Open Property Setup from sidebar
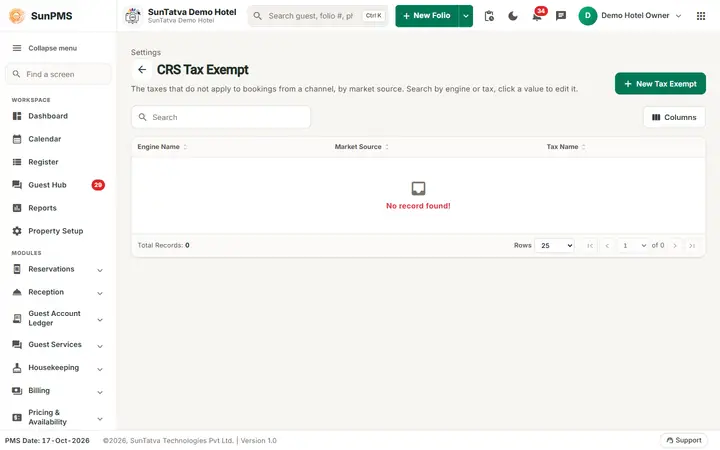The image size is (720, 450). pos(58,231)
